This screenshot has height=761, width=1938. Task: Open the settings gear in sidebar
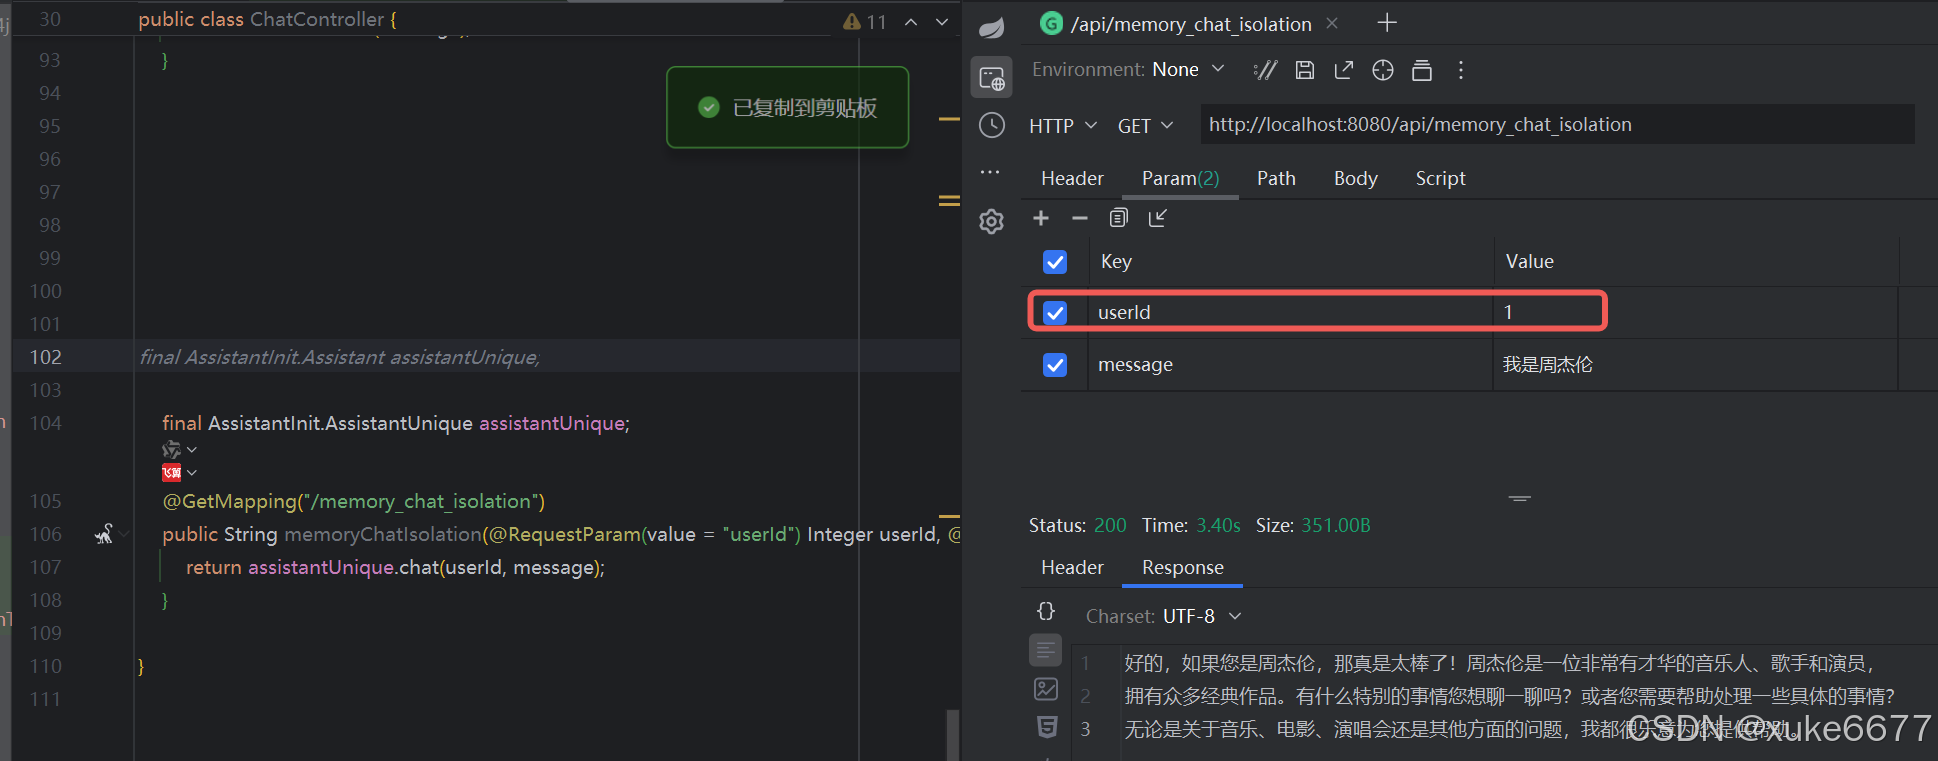[x=991, y=221]
